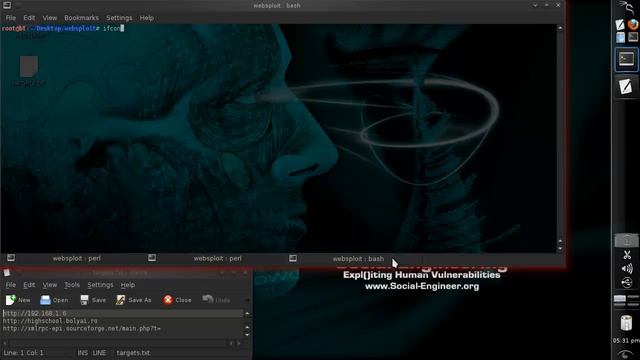
Task: Click New in KWrite toolbar
Action: click(x=18, y=300)
